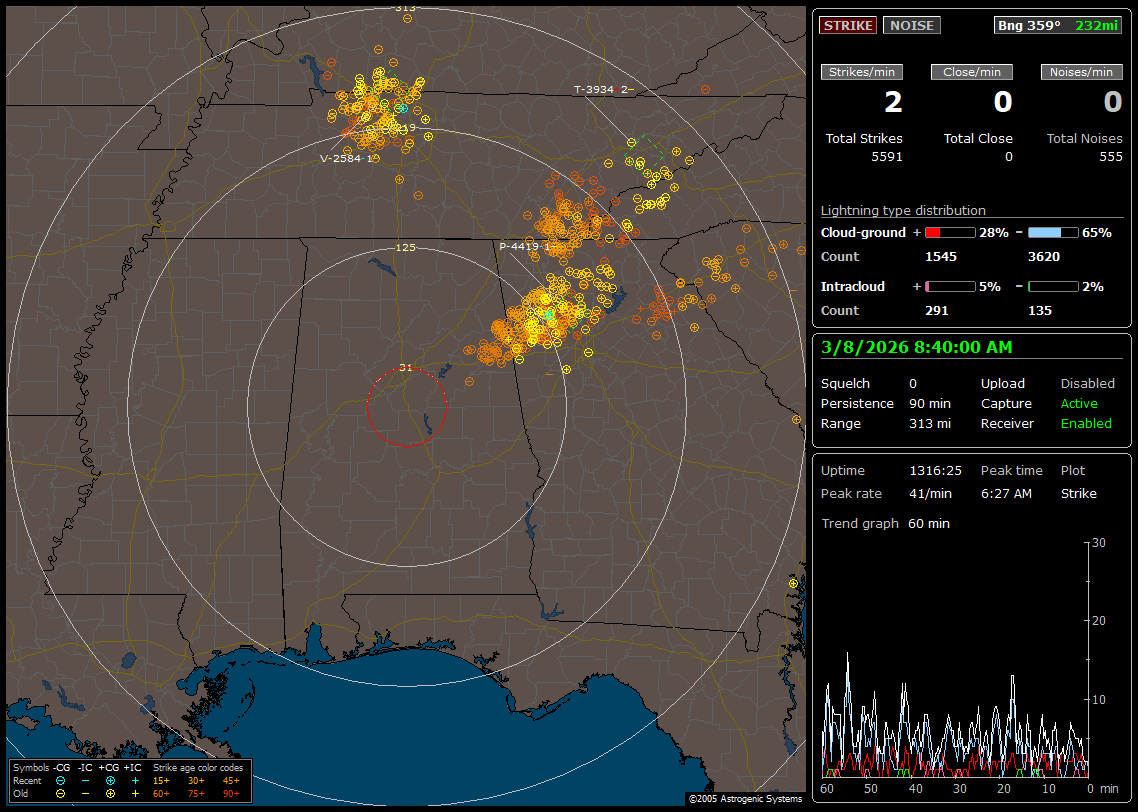1138x812 pixels.
Task: Click the yellow Old -CG legend symbol
Action: tap(60, 793)
